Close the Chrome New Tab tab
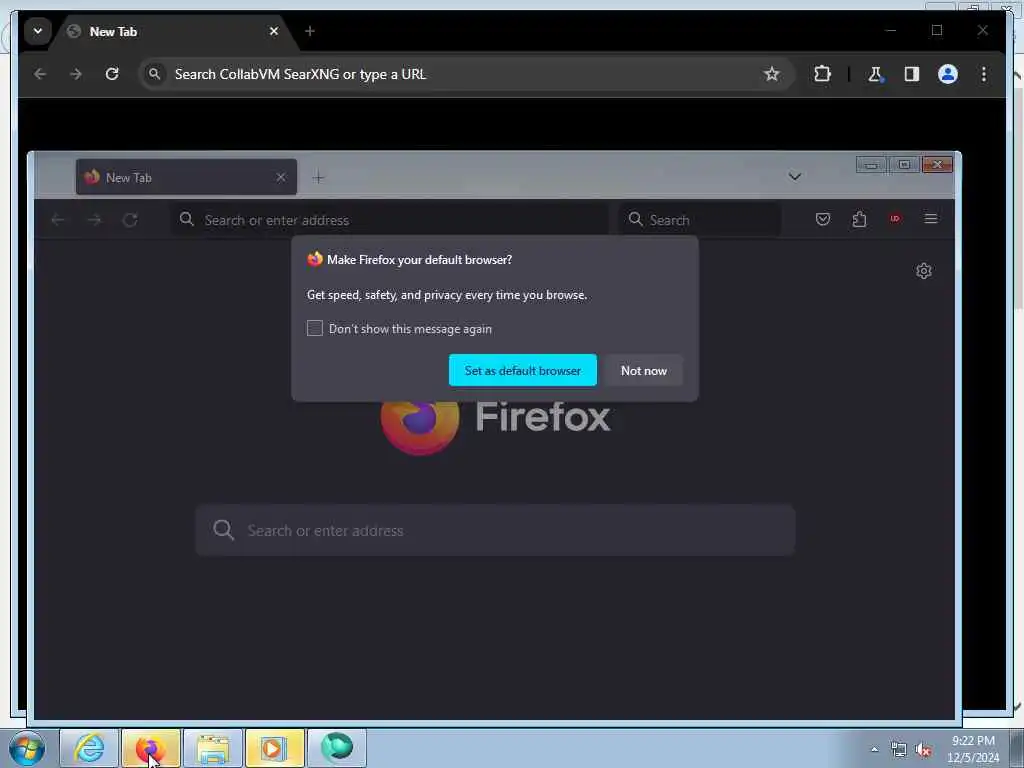 [274, 31]
